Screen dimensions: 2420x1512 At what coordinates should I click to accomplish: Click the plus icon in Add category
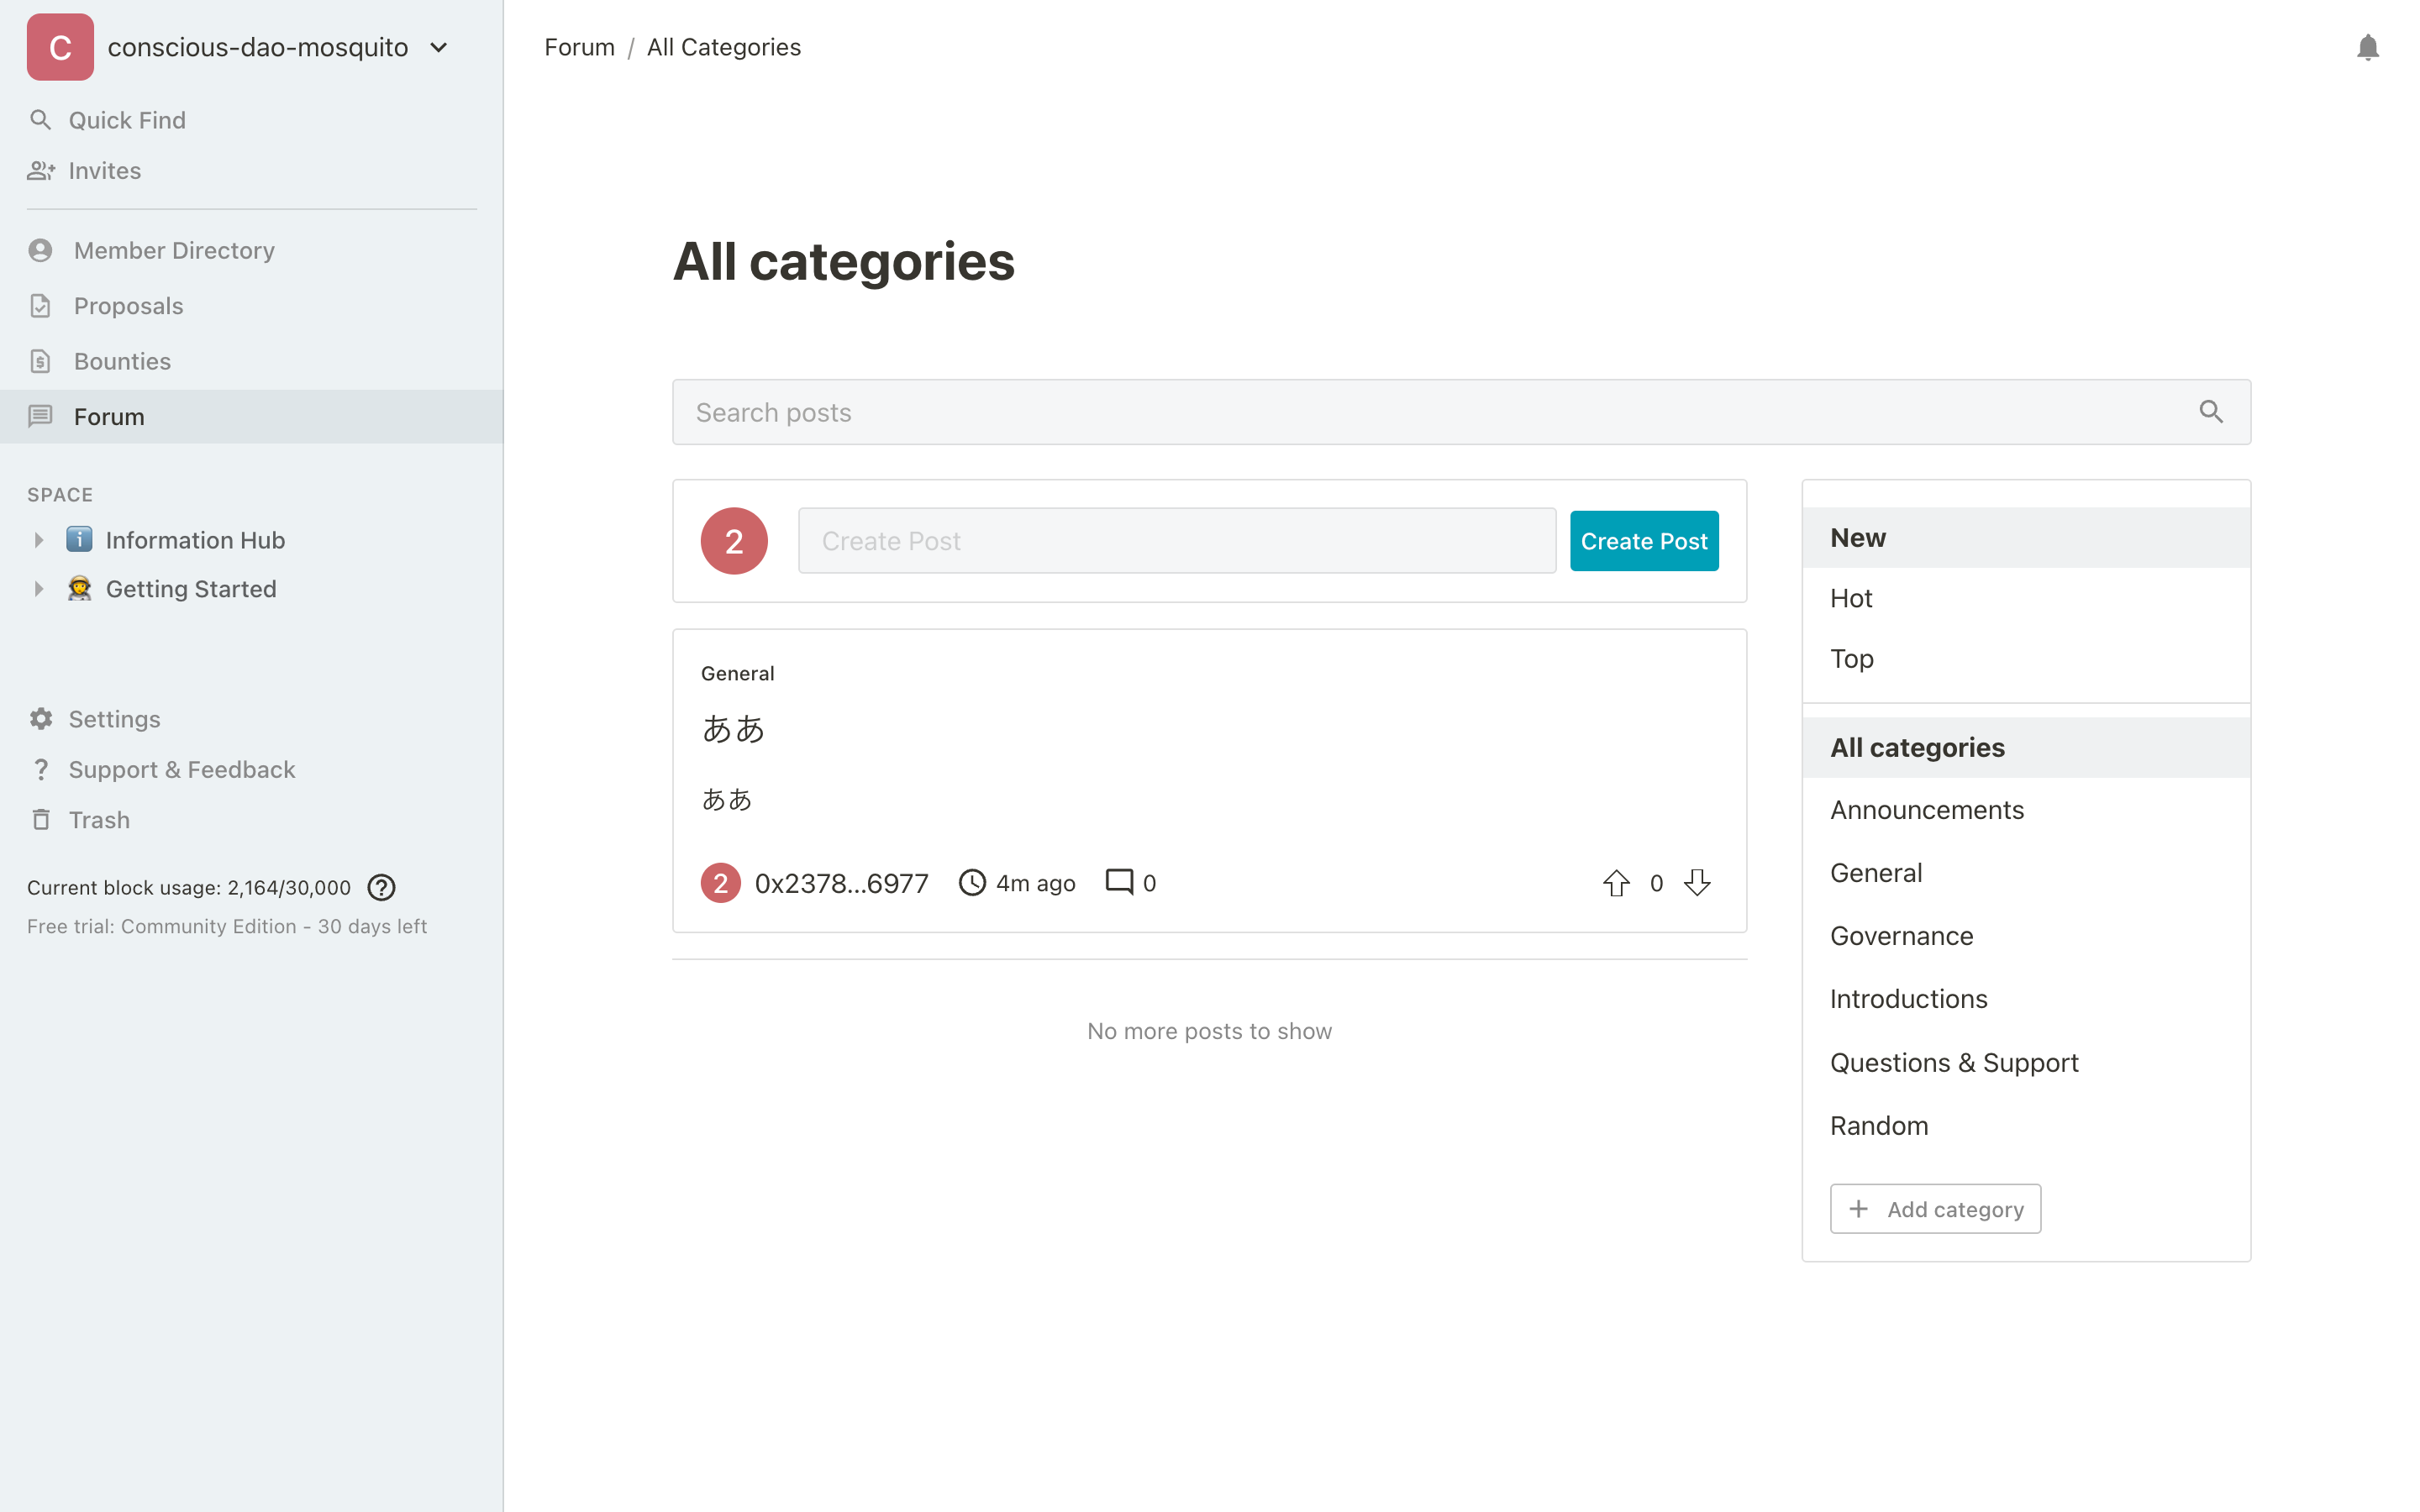pos(1858,1209)
